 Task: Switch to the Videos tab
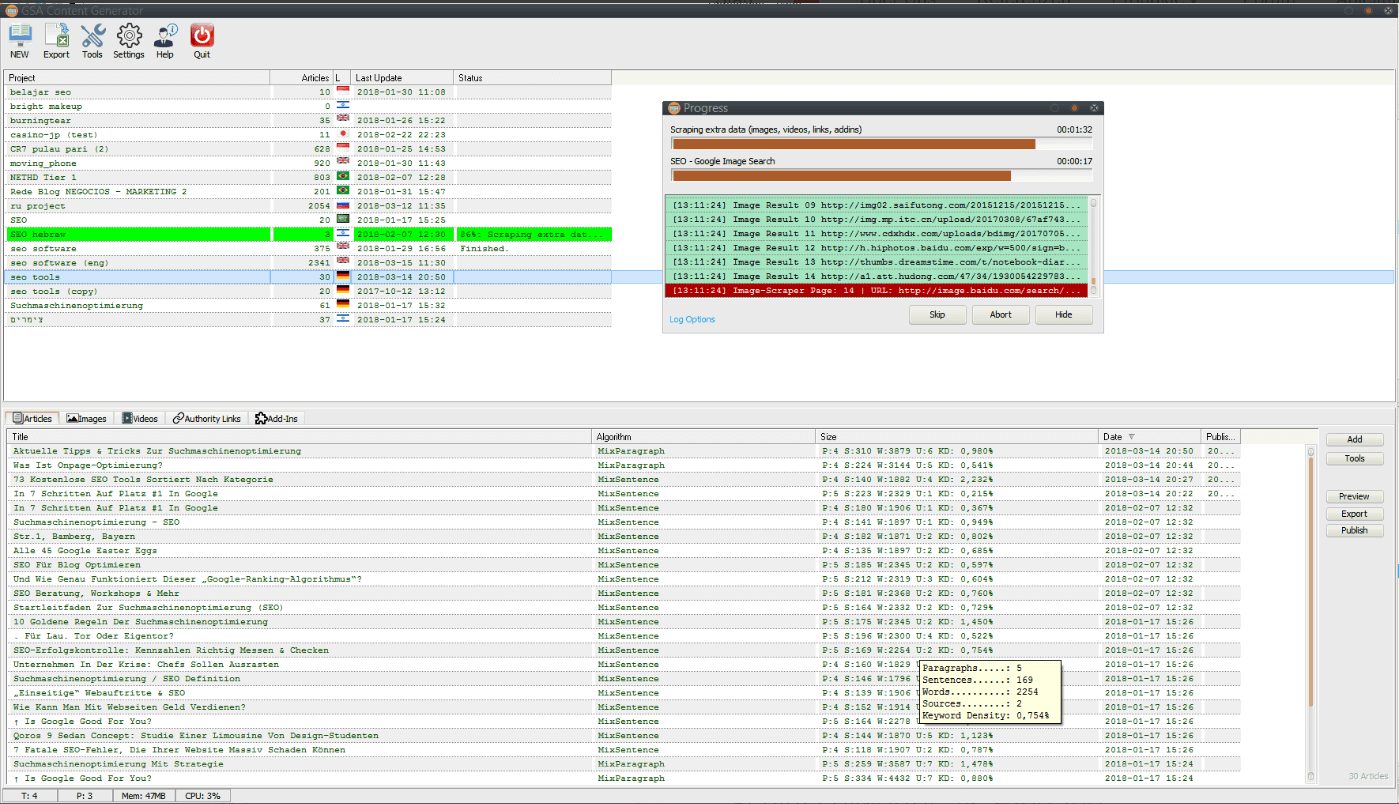139,418
